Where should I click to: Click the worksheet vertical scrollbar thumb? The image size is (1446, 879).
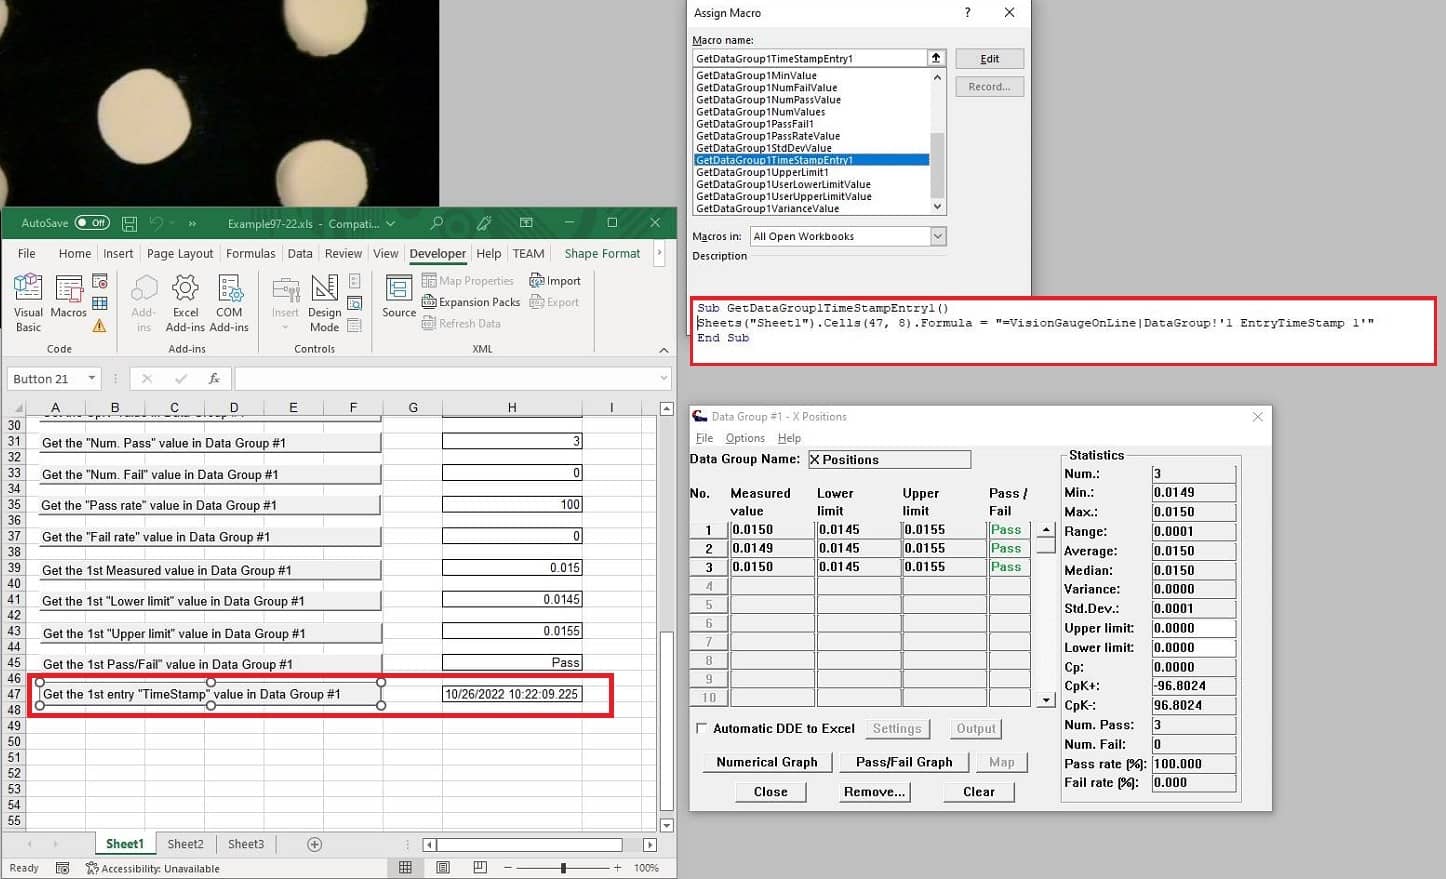pyautogui.click(x=666, y=722)
